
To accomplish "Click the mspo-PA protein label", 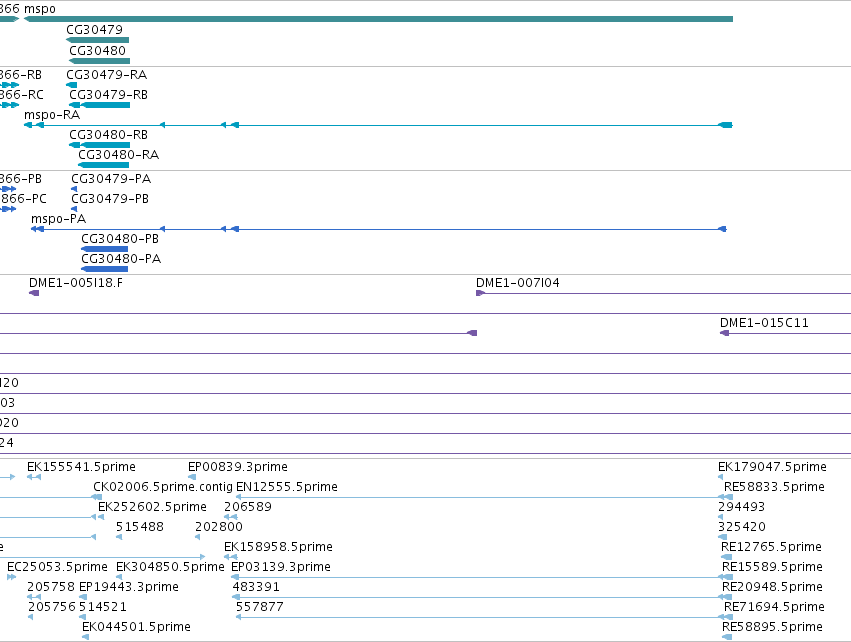I will pos(59,219).
